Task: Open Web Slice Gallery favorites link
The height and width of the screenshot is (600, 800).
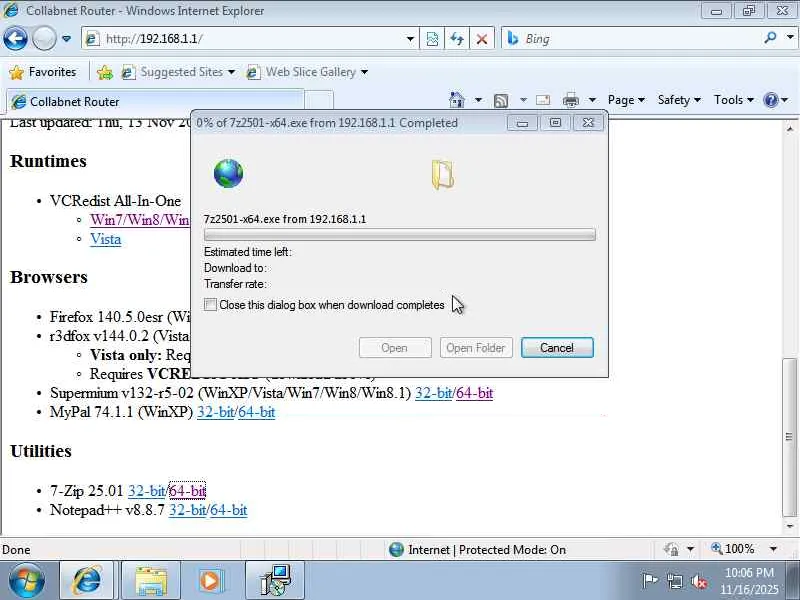Action: [307, 72]
